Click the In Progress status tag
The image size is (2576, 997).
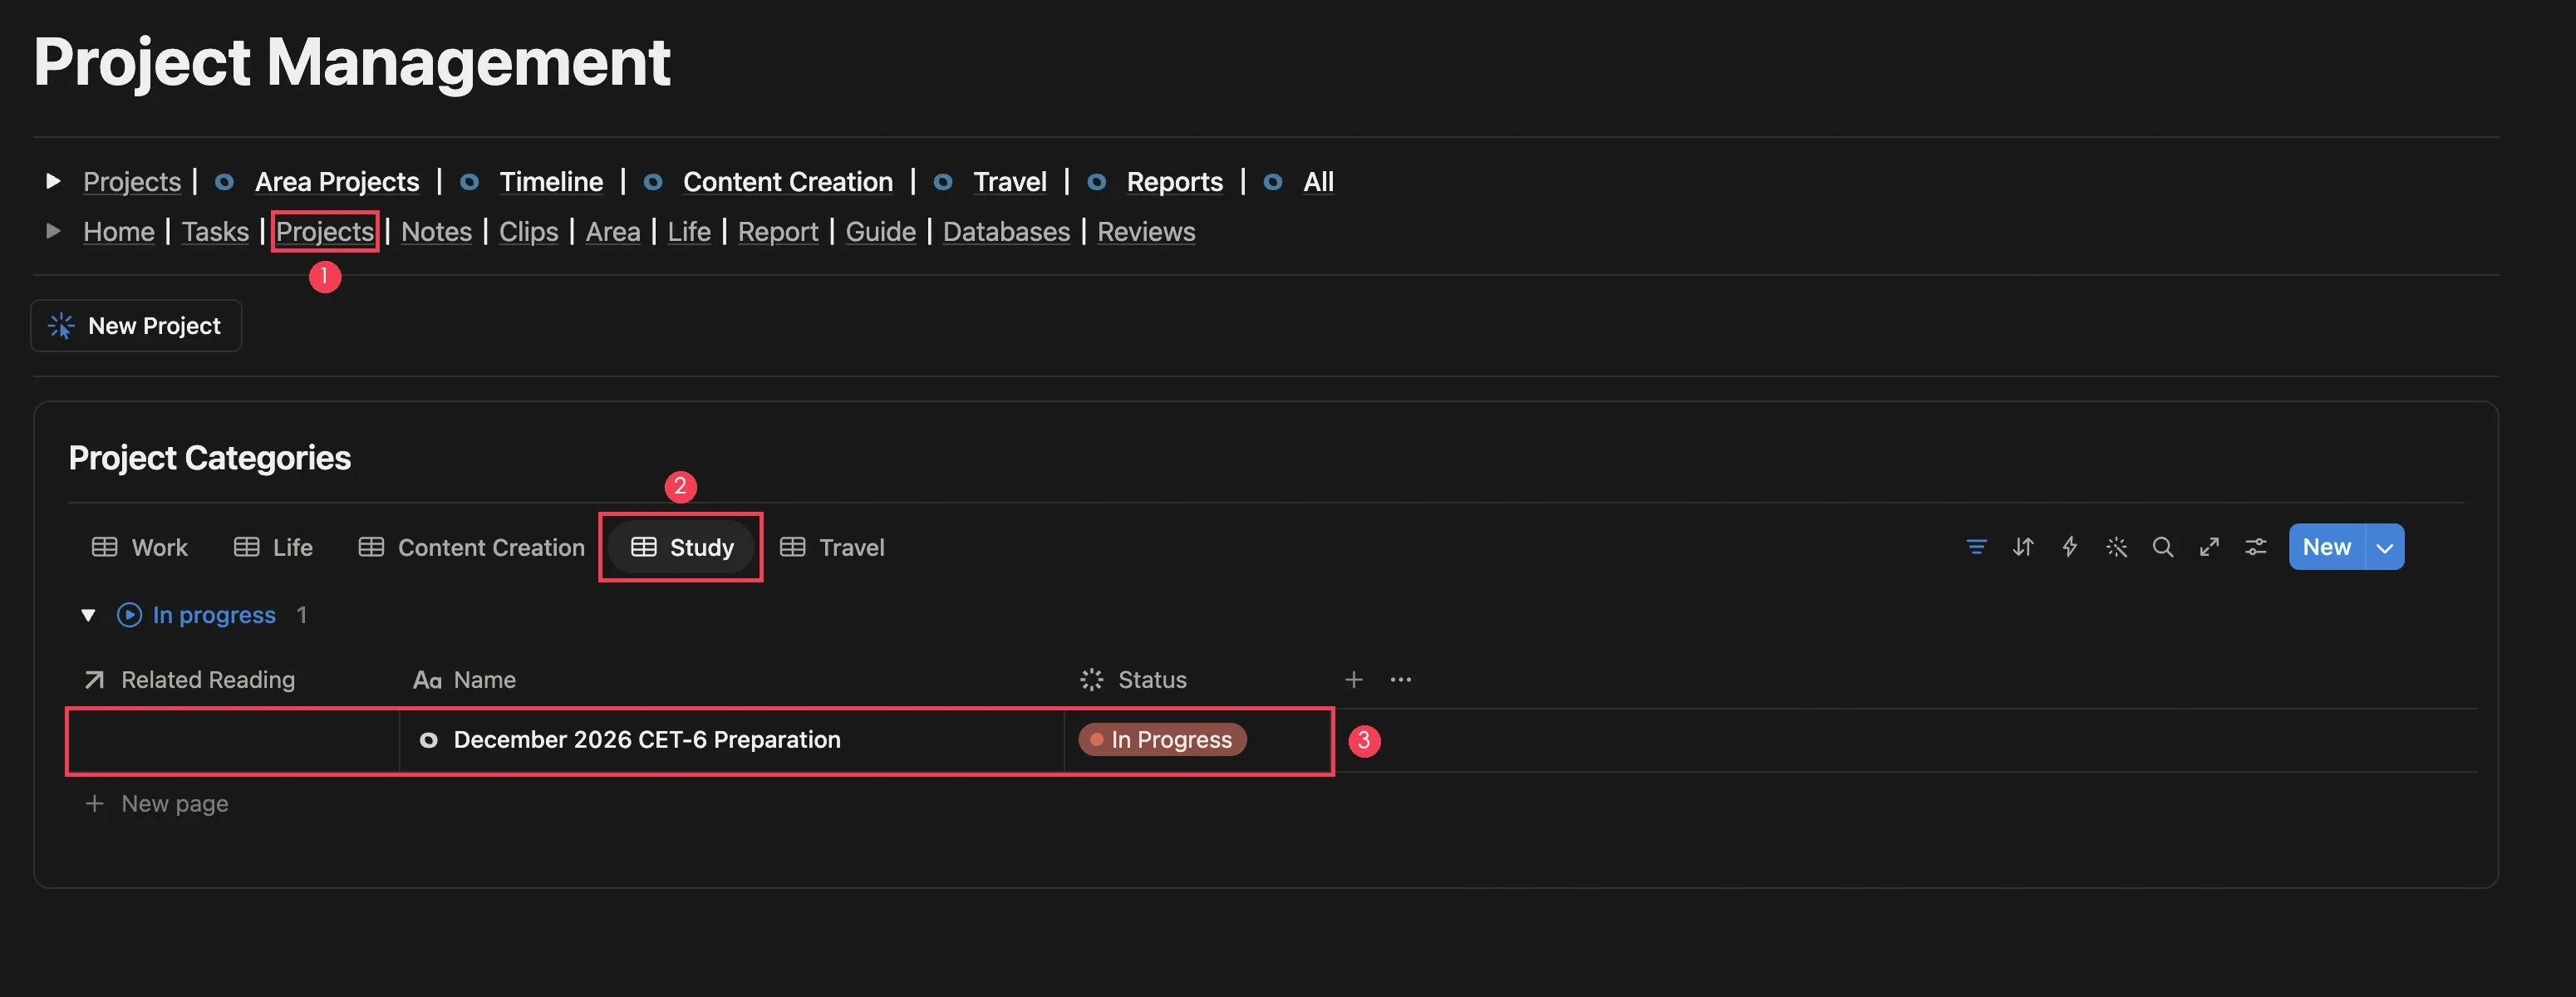(x=1162, y=740)
